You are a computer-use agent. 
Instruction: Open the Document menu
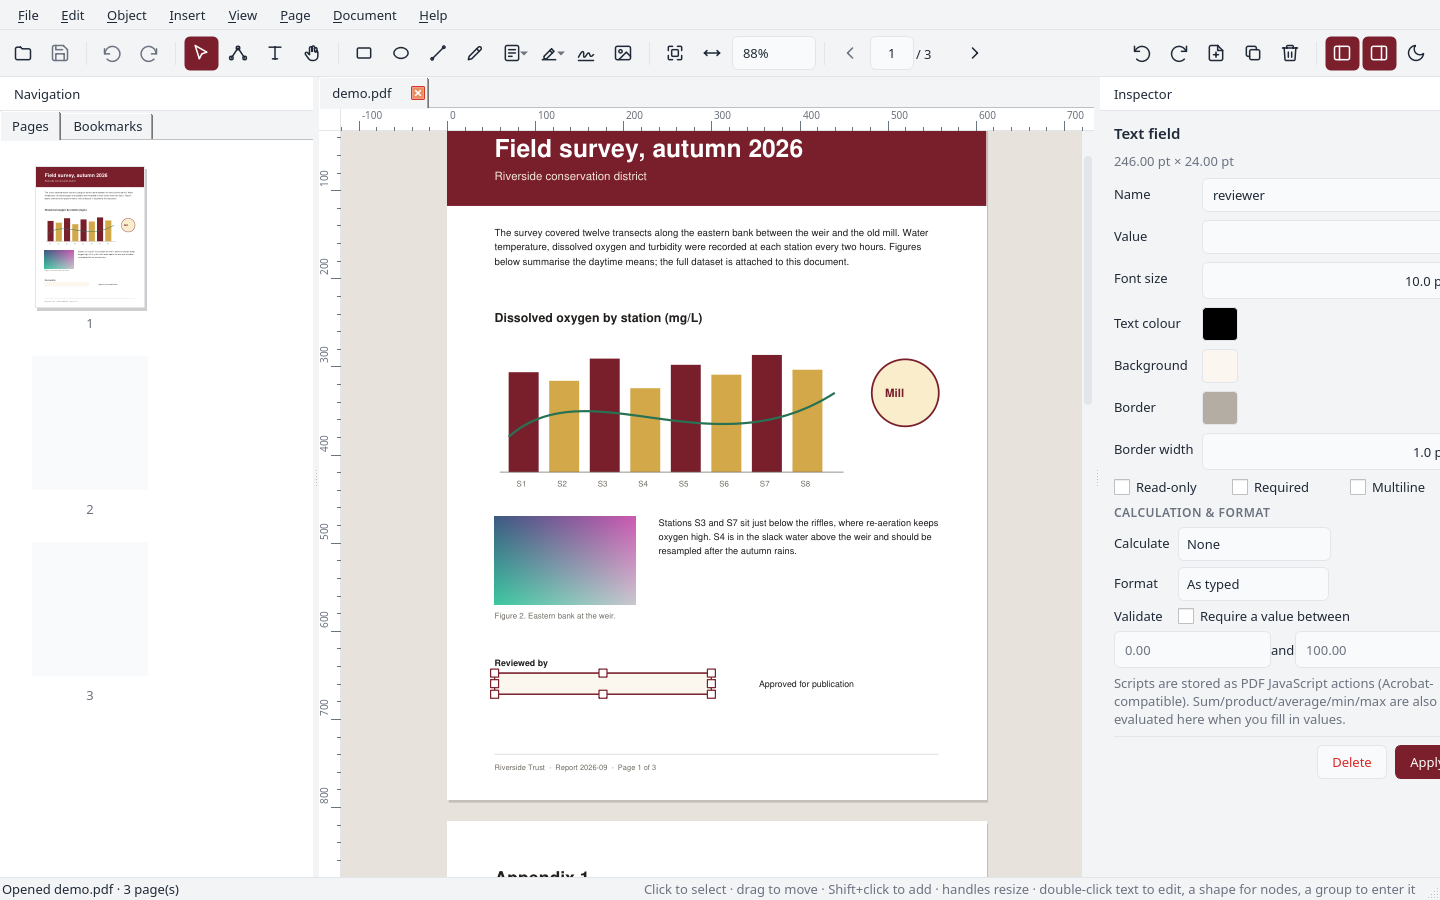point(364,15)
